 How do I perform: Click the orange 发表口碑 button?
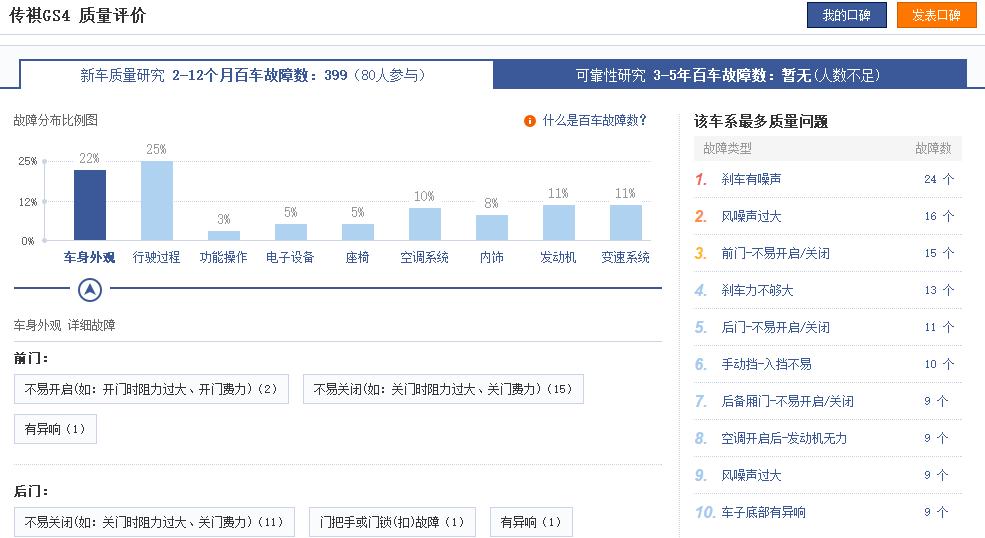(x=936, y=15)
